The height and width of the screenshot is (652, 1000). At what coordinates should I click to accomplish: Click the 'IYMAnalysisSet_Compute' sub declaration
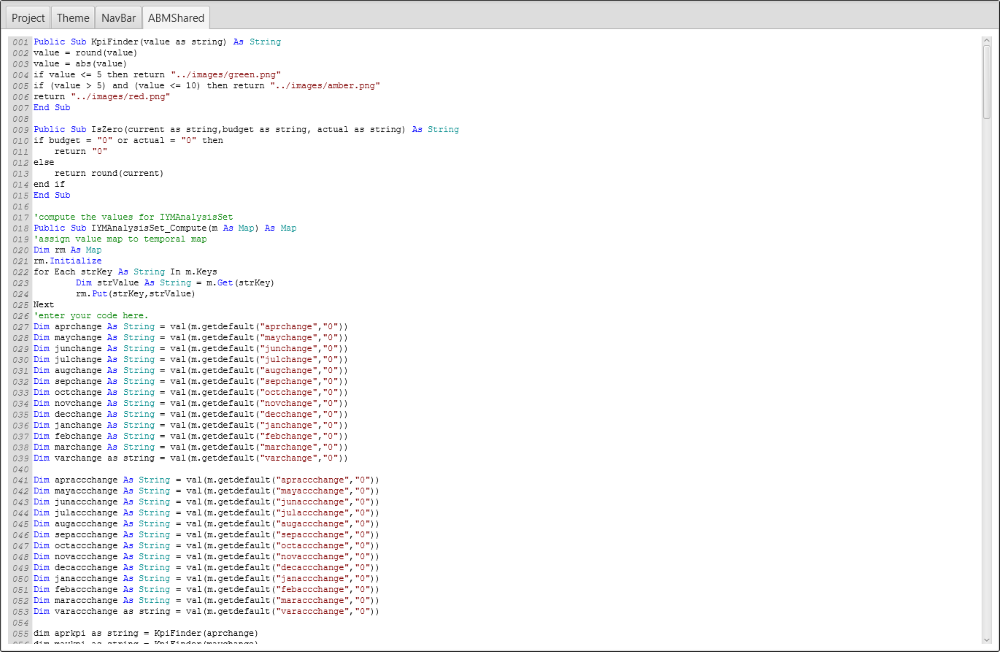coord(165,228)
